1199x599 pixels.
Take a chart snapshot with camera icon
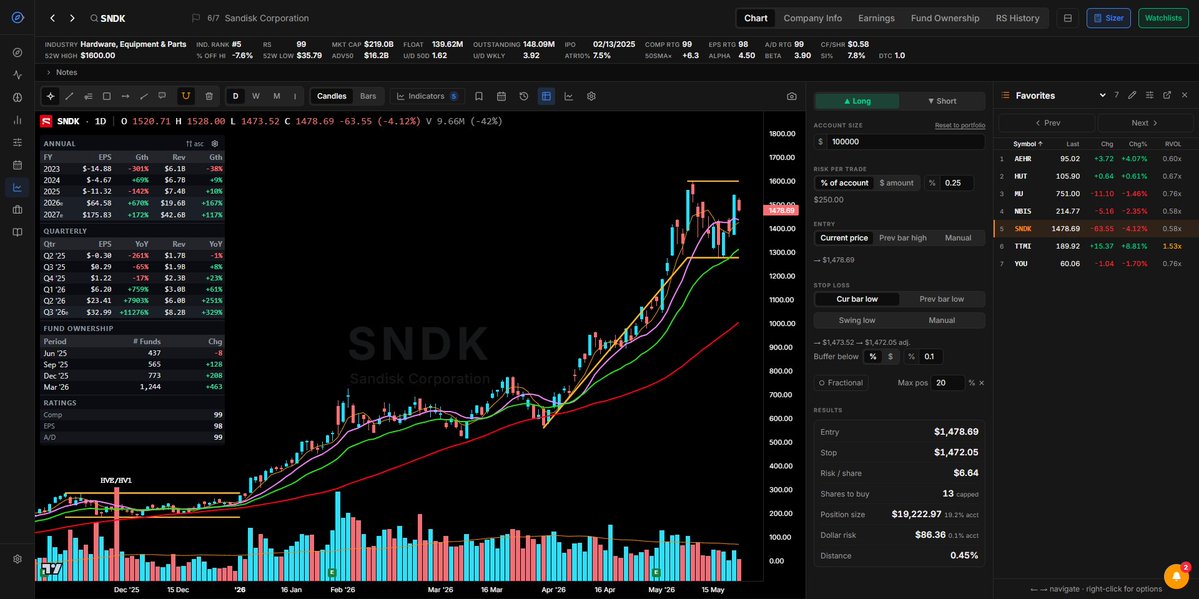pos(791,96)
